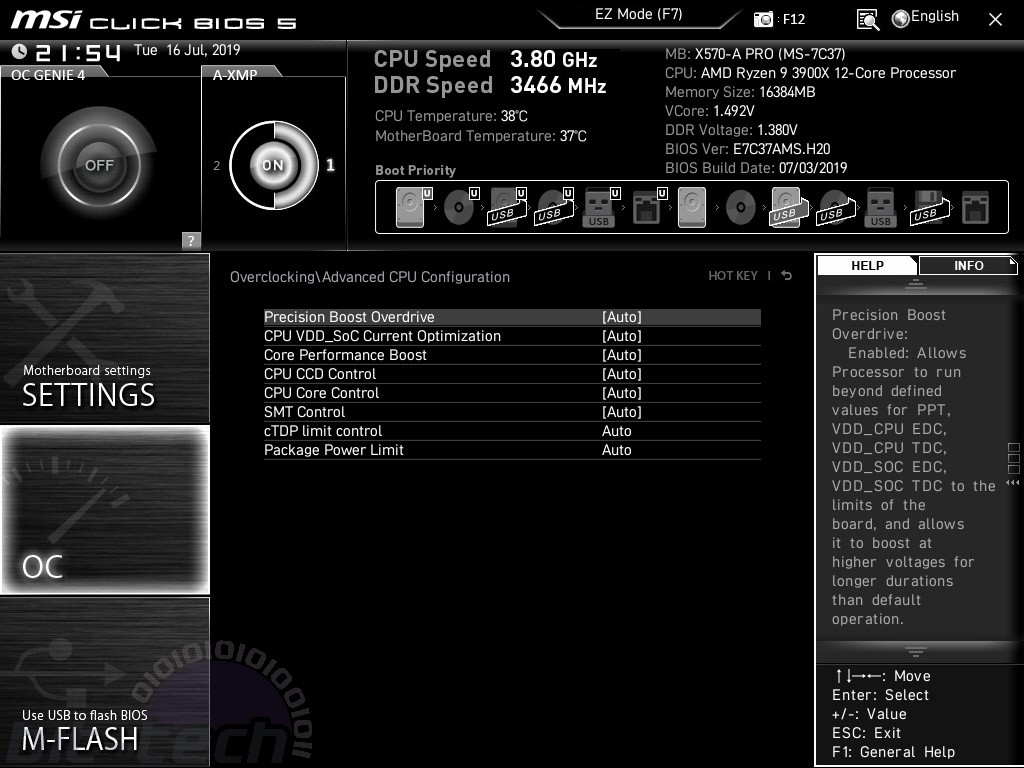Screen dimensions: 1024x768
Task: Collapse the help panel with side arrows
Action: (x=1013, y=483)
